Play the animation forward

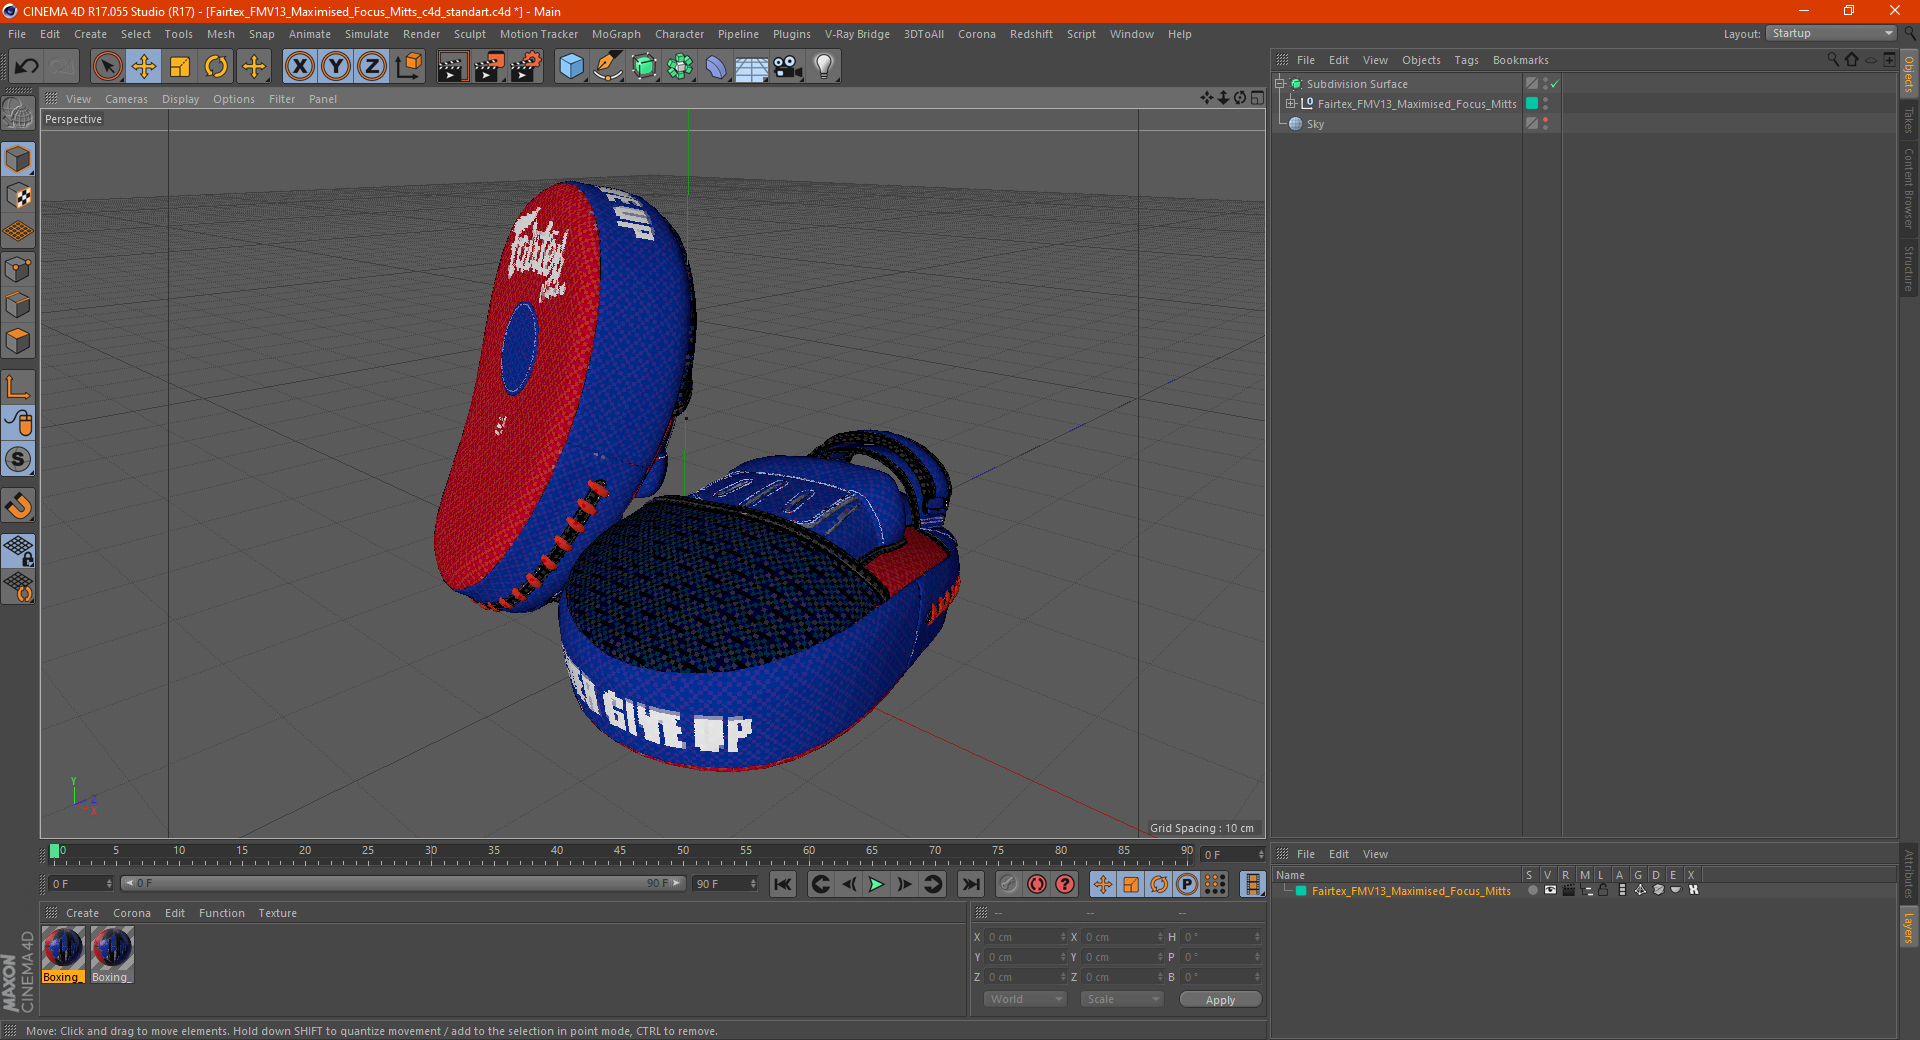pyautogui.click(x=876, y=884)
